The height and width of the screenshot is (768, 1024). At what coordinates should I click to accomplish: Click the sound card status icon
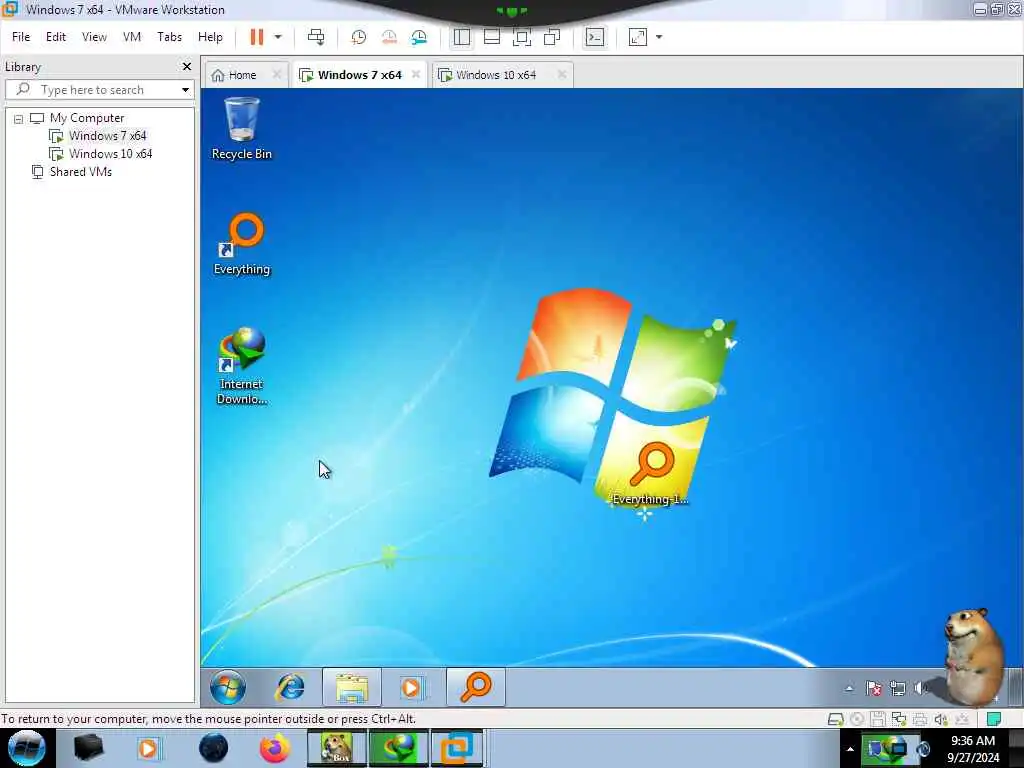[940, 720]
